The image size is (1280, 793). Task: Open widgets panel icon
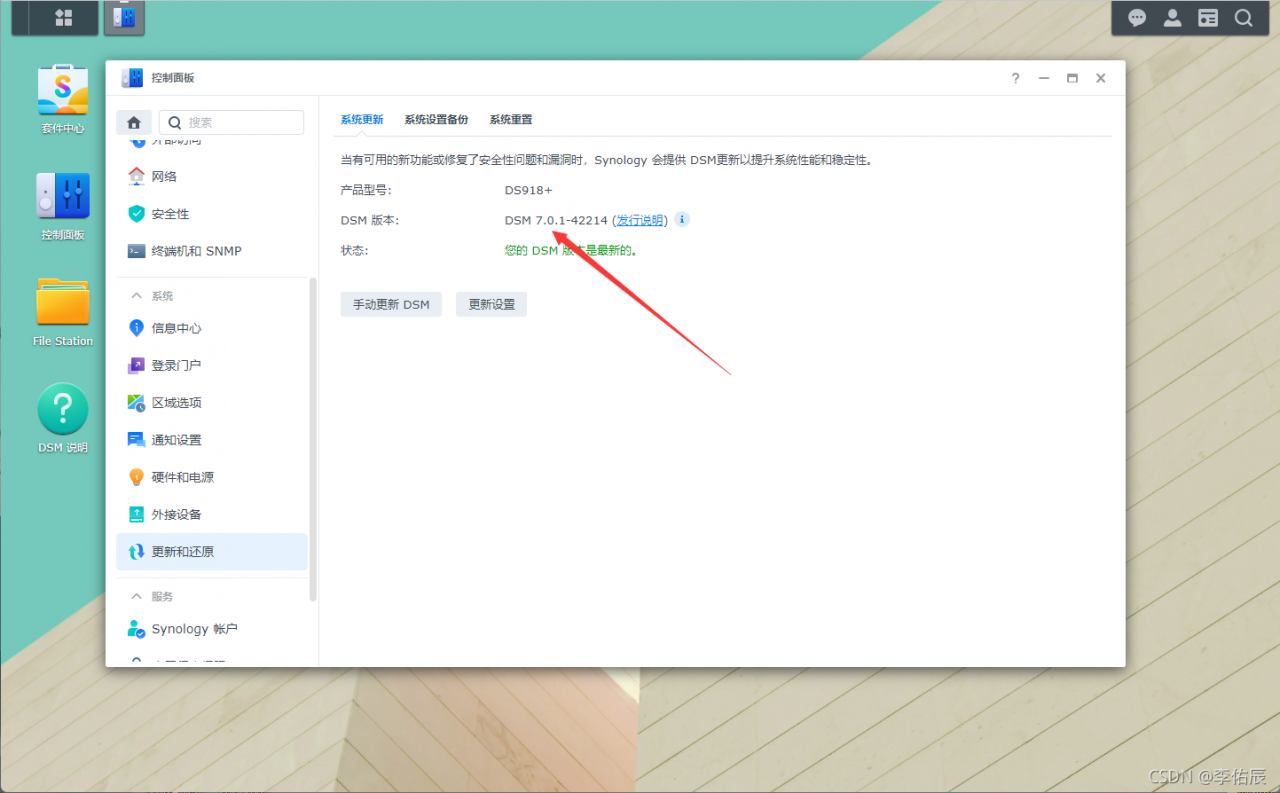[1208, 17]
